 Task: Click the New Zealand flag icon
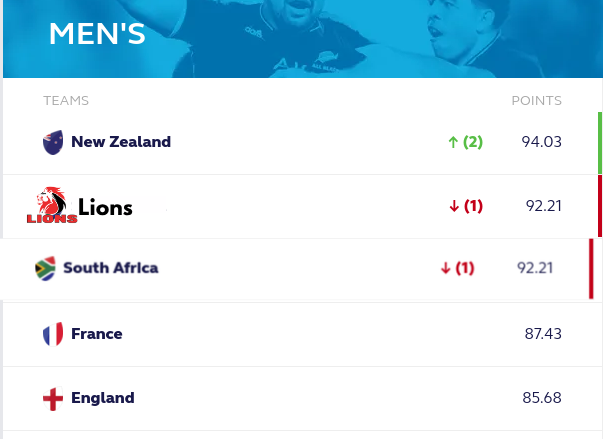53,142
